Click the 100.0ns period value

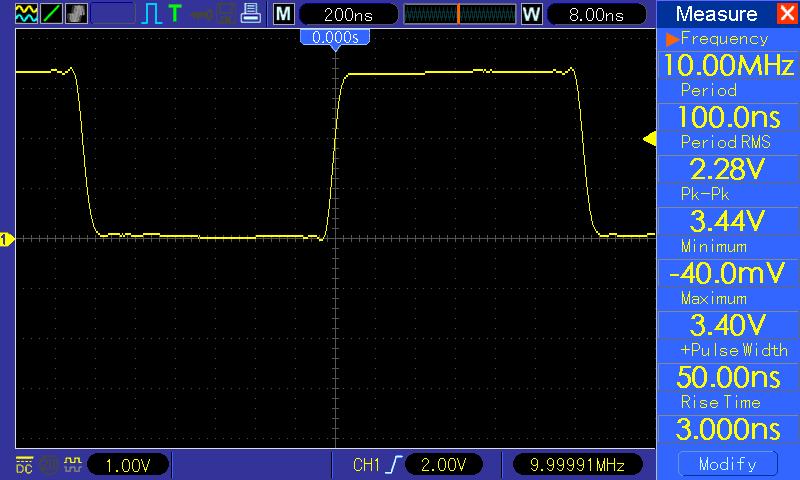728,117
